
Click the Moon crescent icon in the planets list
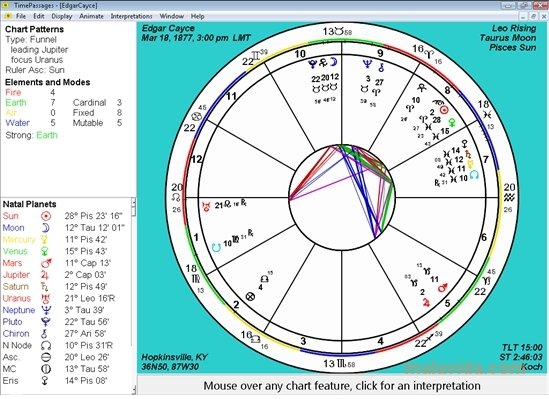coord(46,228)
